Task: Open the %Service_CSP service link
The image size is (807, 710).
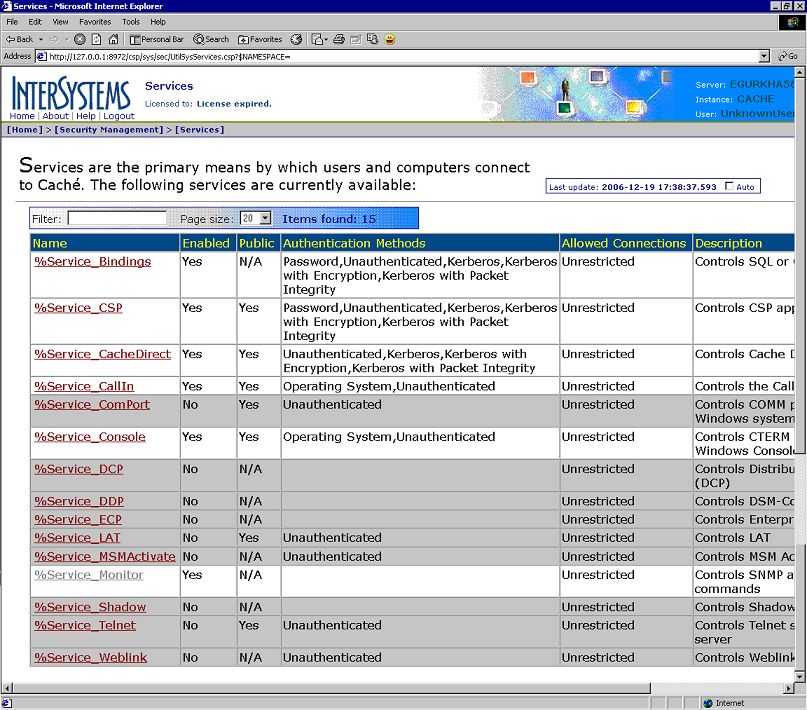Action: 78,308
